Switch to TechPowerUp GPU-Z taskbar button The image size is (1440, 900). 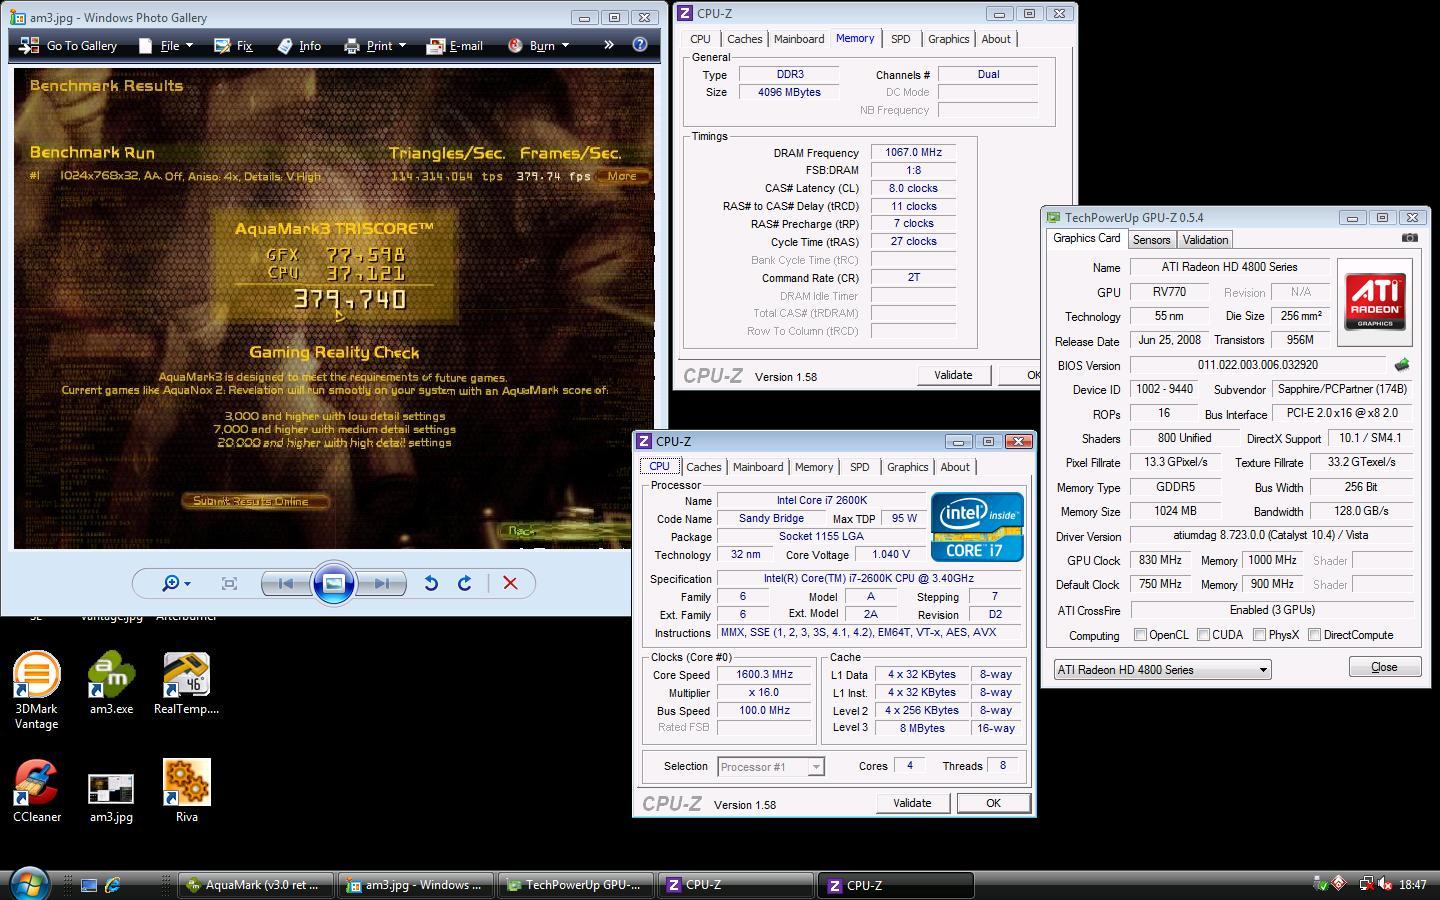(x=576, y=885)
